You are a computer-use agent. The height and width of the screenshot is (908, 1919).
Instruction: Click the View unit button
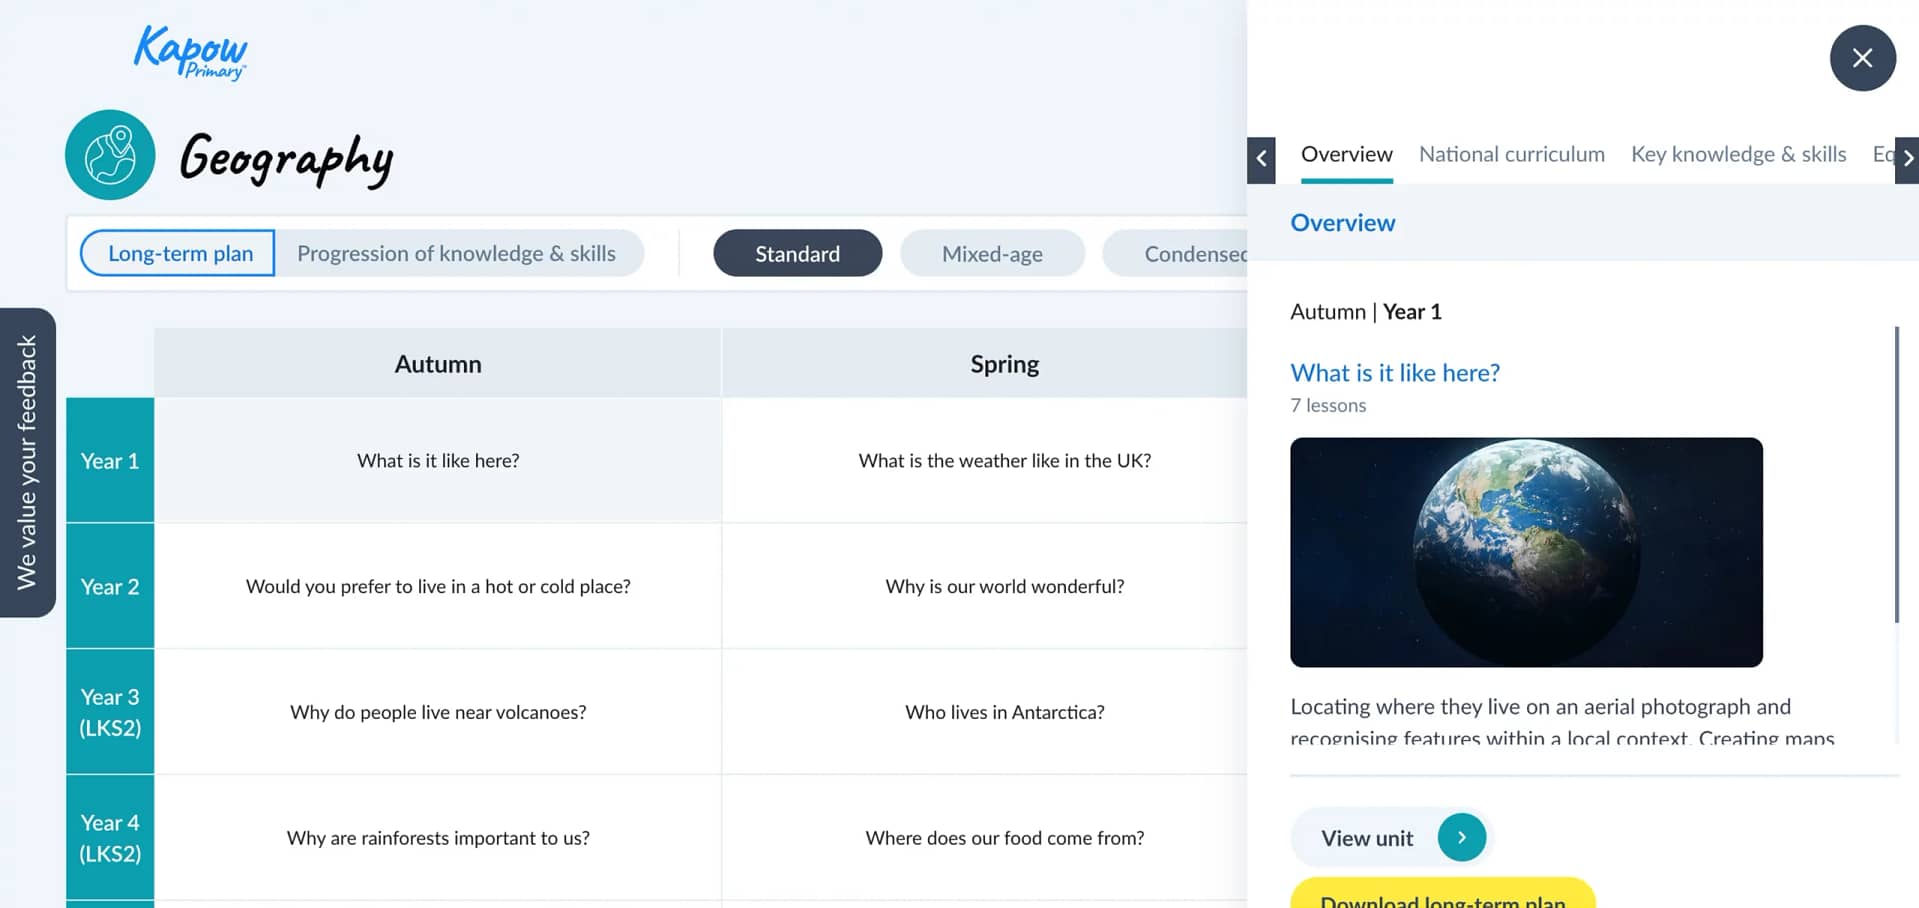coord(1391,838)
